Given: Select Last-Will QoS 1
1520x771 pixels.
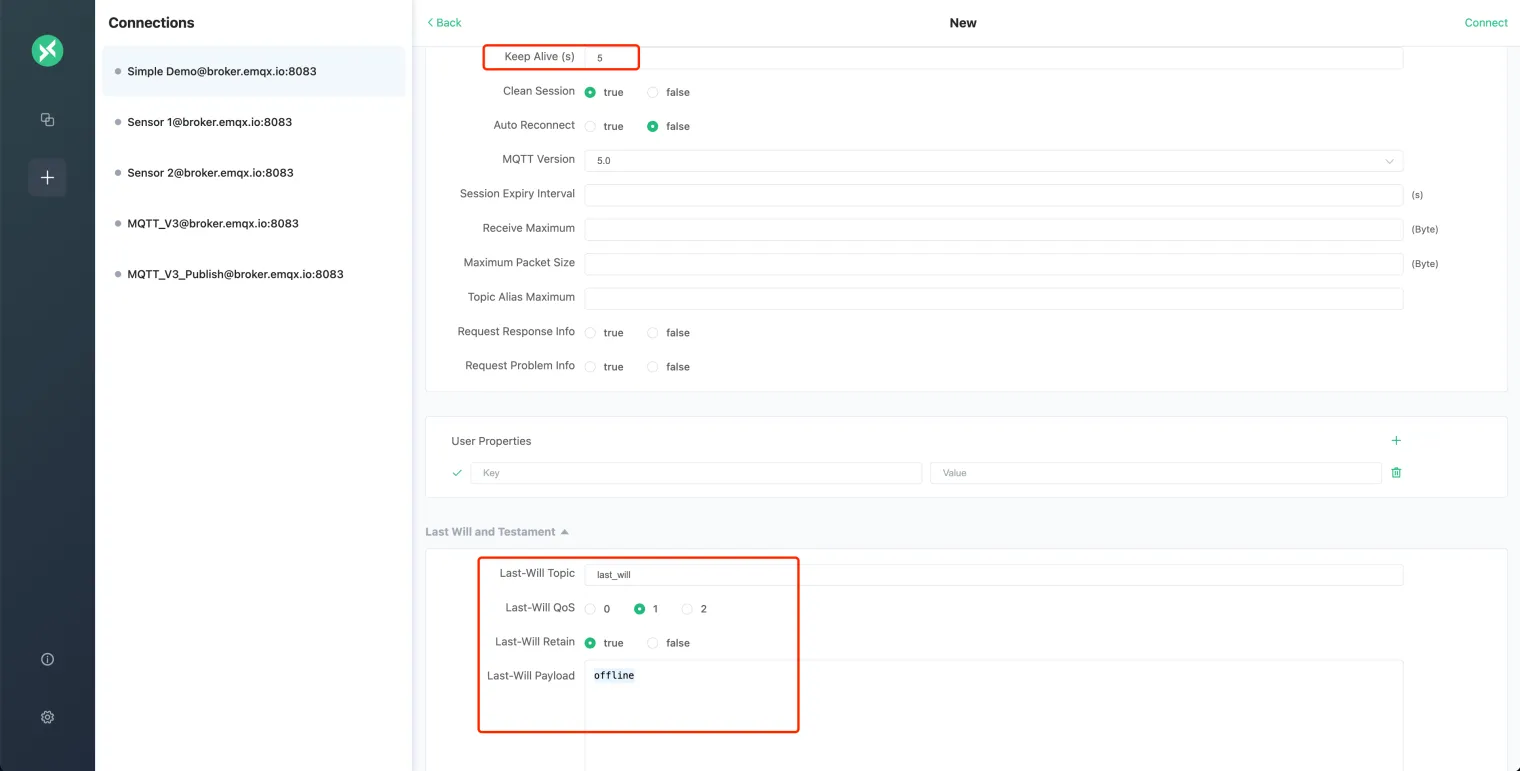Looking at the screenshot, I should click(x=639, y=608).
